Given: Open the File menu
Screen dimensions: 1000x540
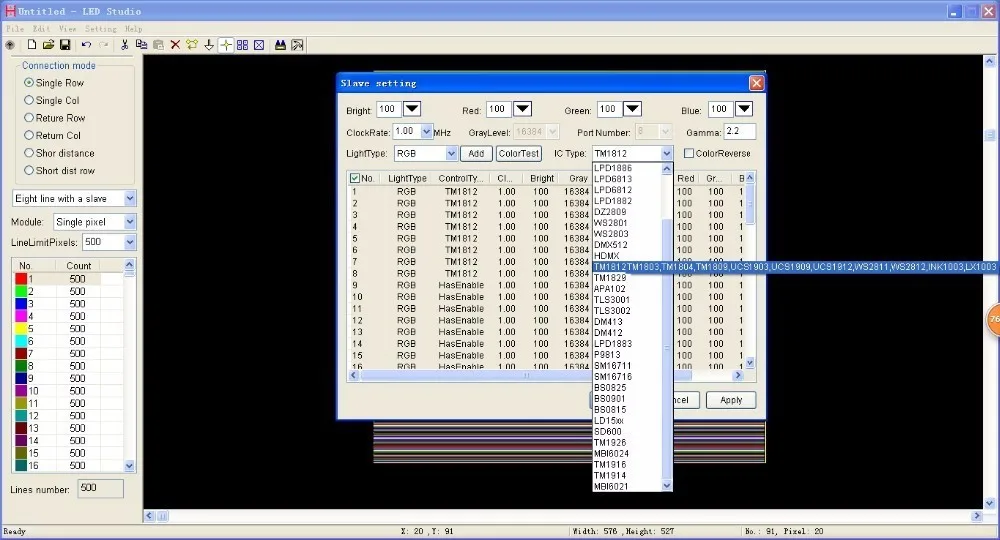Looking at the screenshot, I should tap(15, 29).
